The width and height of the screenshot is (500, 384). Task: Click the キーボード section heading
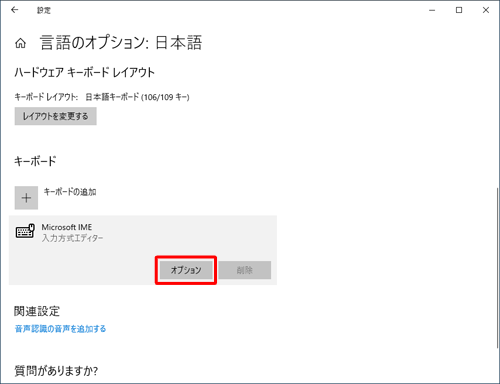pyautogui.click(x=35, y=161)
